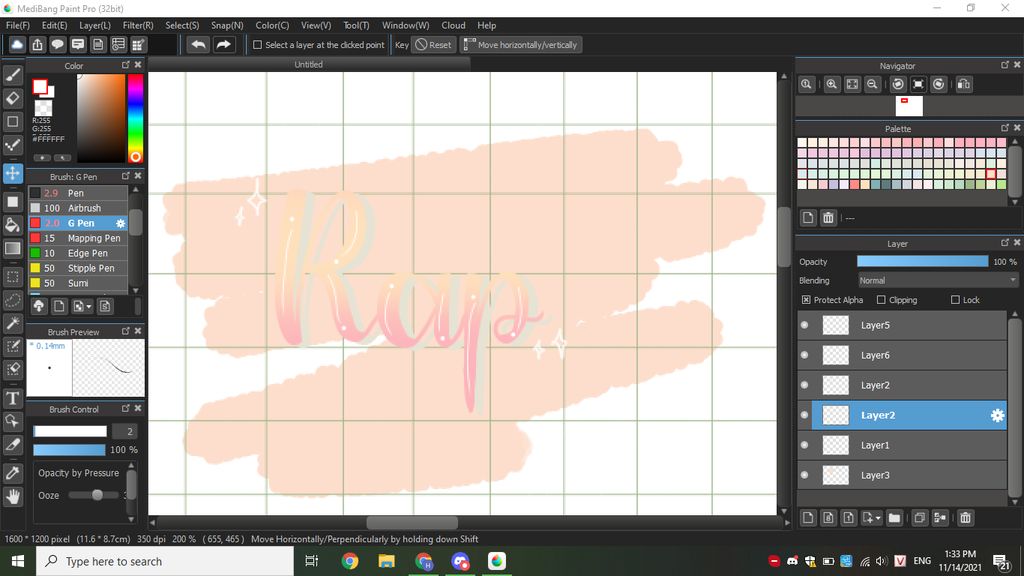Image resolution: width=1024 pixels, height=576 pixels.
Task: Delete layer with trash icon
Action: tap(965, 518)
